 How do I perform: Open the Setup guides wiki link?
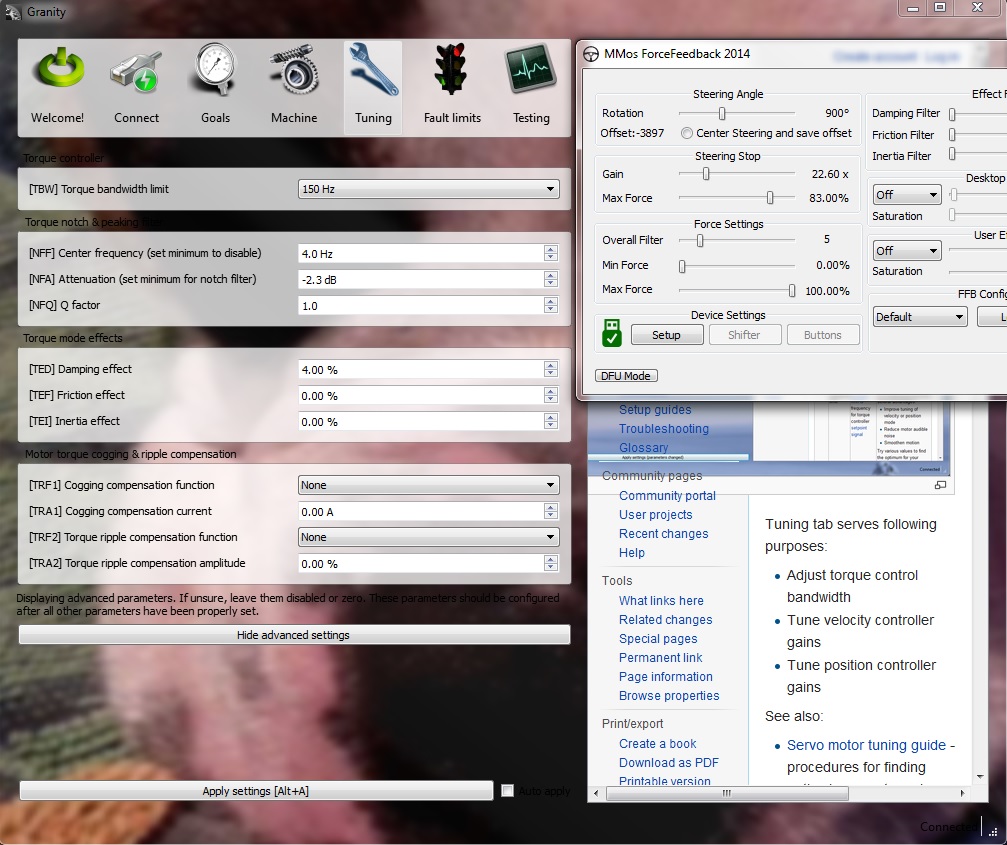655,410
